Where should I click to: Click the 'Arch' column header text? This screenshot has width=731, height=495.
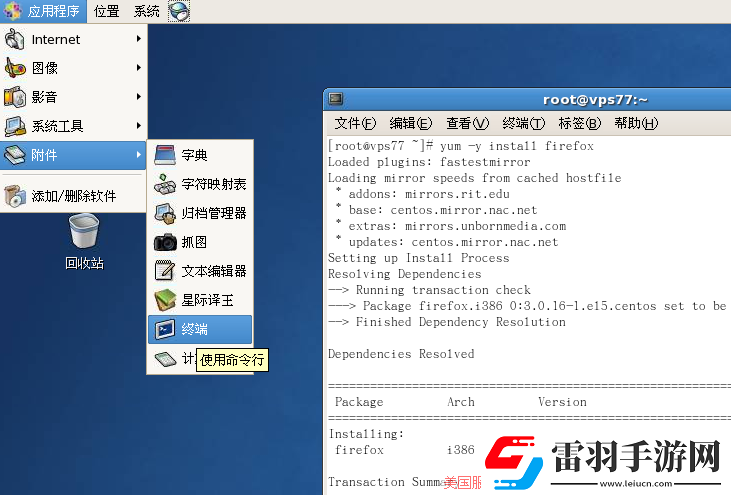pyautogui.click(x=461, y=402)
